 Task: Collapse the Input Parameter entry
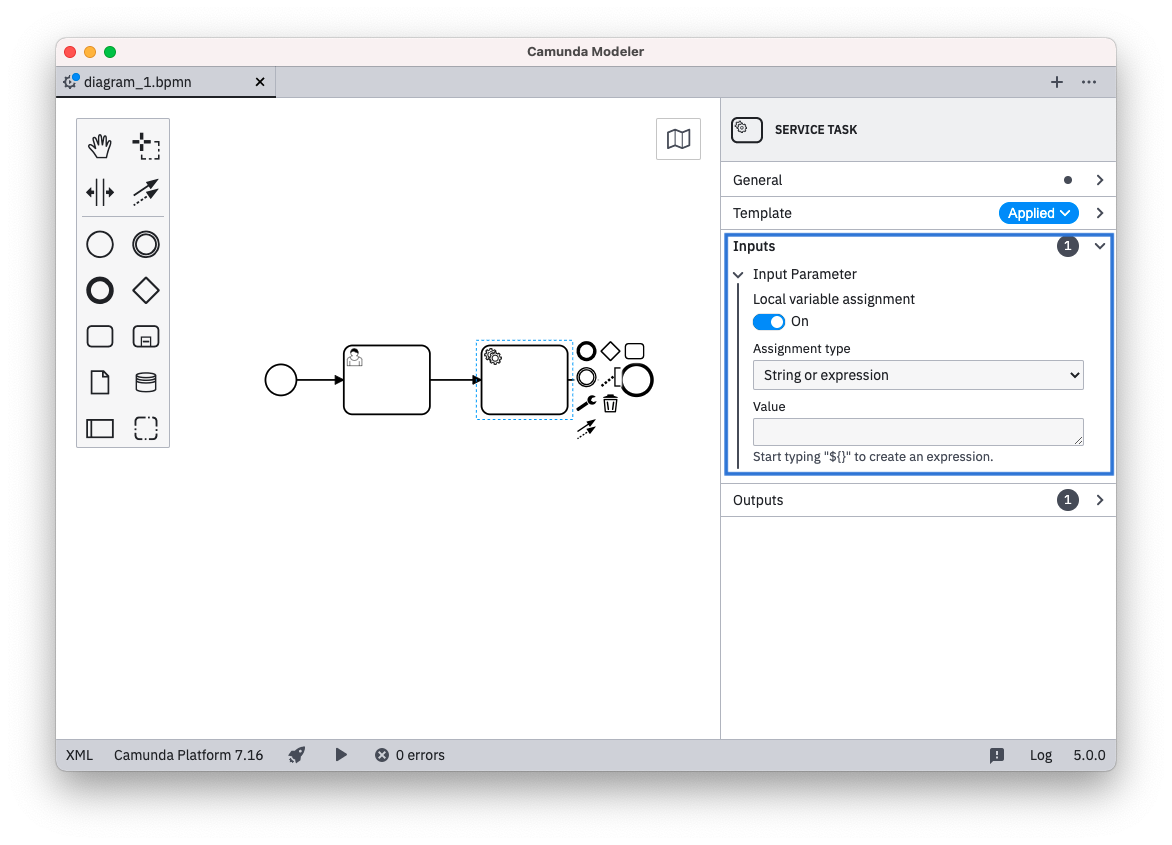[738, 274]
